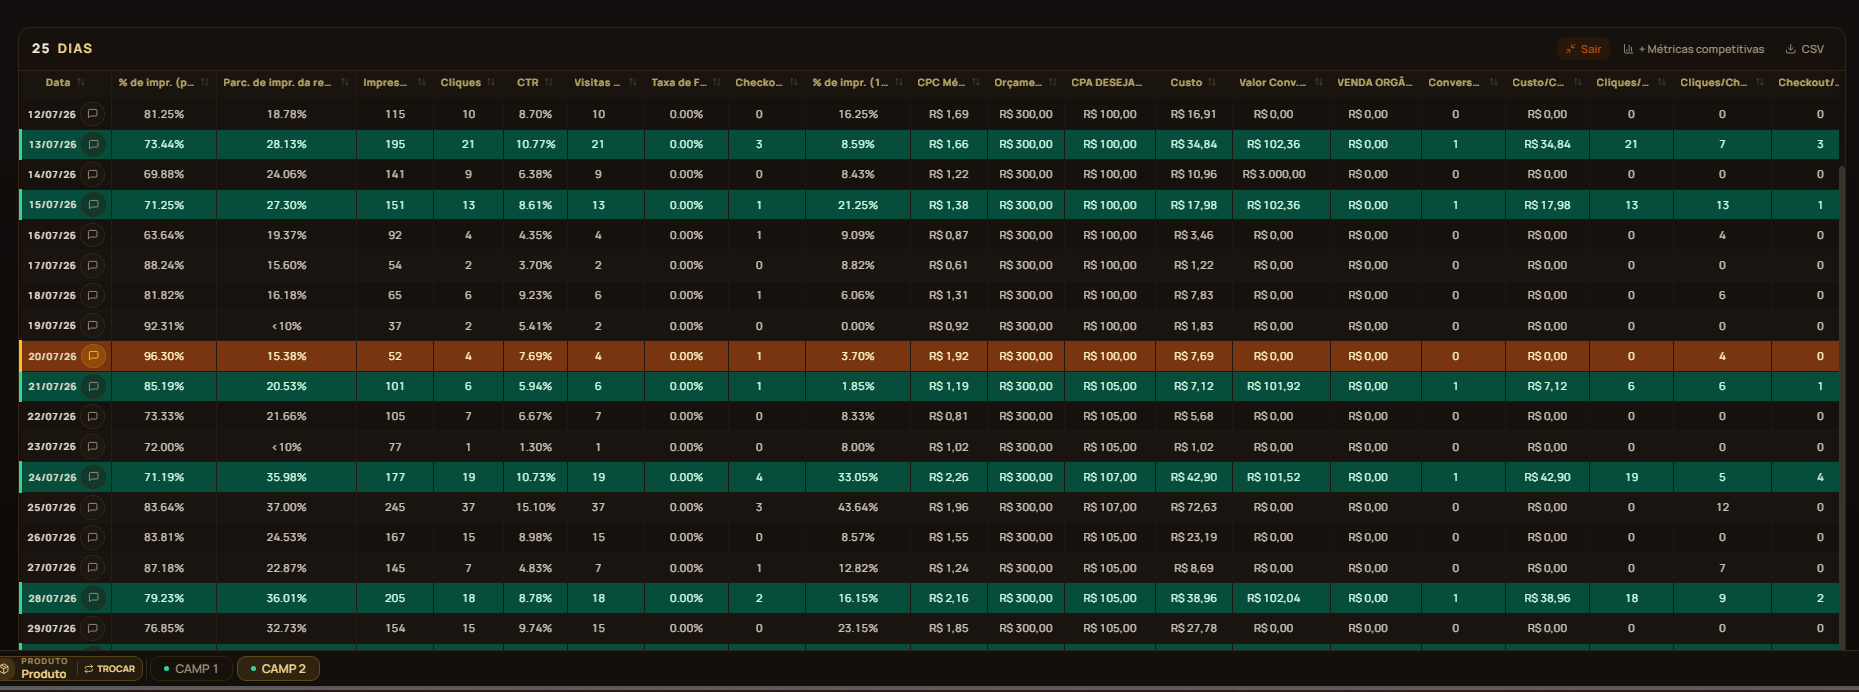Sort by the Impres... column arrows
1859x692 pixels.
click(x=422, y=82)
